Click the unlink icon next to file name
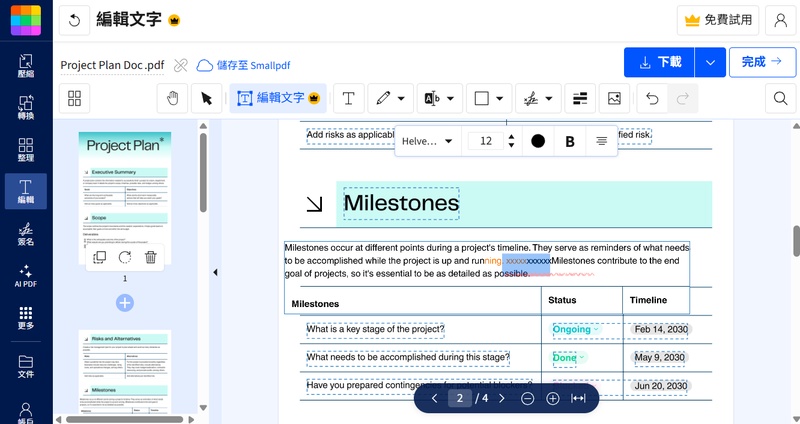This screenshot has width=800, height=424. tap(181, 65)
